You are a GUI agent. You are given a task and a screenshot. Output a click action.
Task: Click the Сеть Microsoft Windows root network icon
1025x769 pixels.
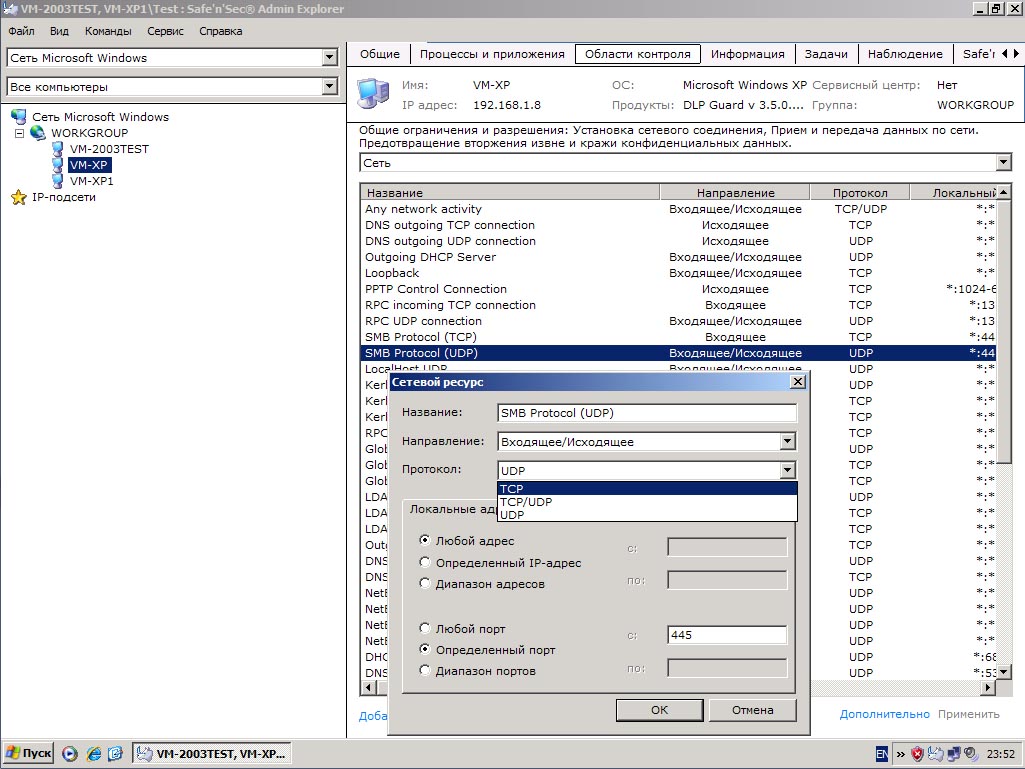18,117
